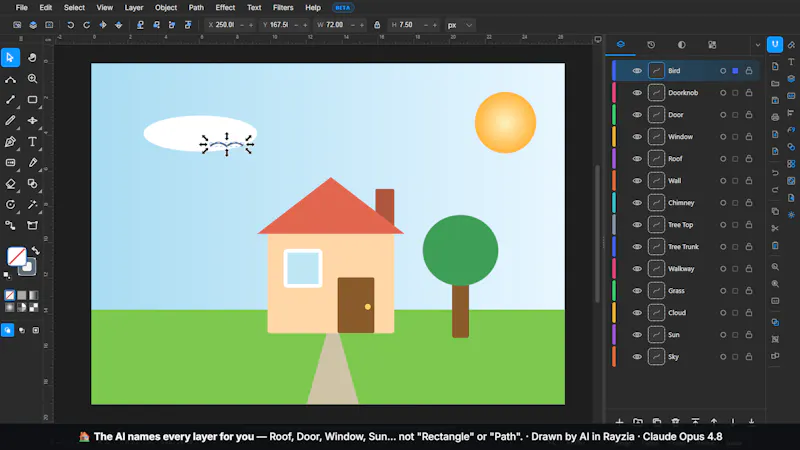Move layer up with arrow icon
The width and height of the screenshot is (800, 450).
714,421
